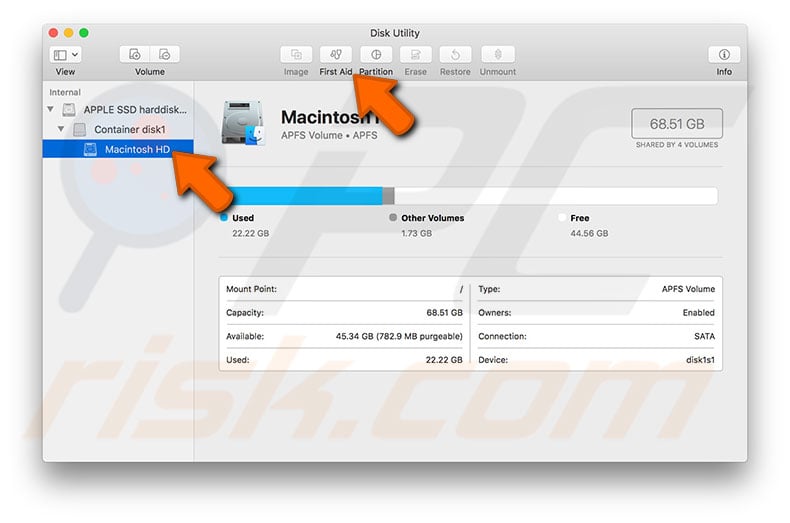Click the "44.56 GB" free value

589,233
